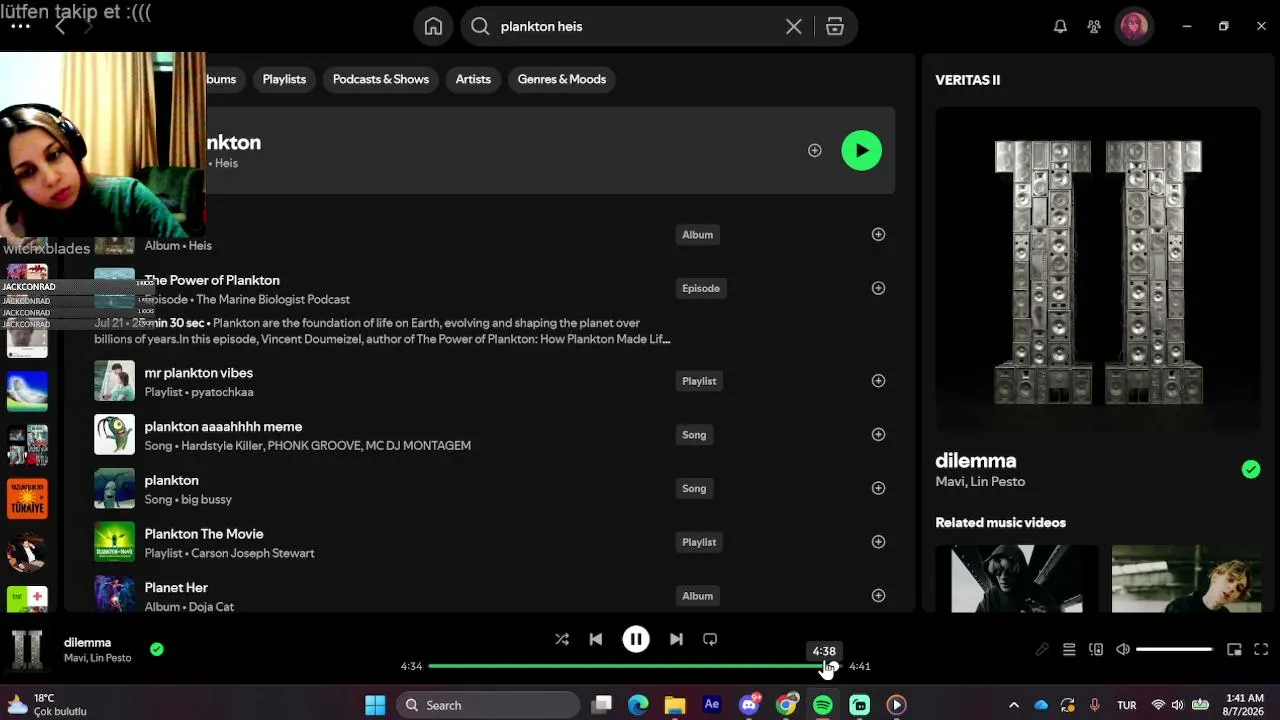The image size is (1280, 720).
Task: Mute the Spotify volume
Action: (x=1123, y=650)
